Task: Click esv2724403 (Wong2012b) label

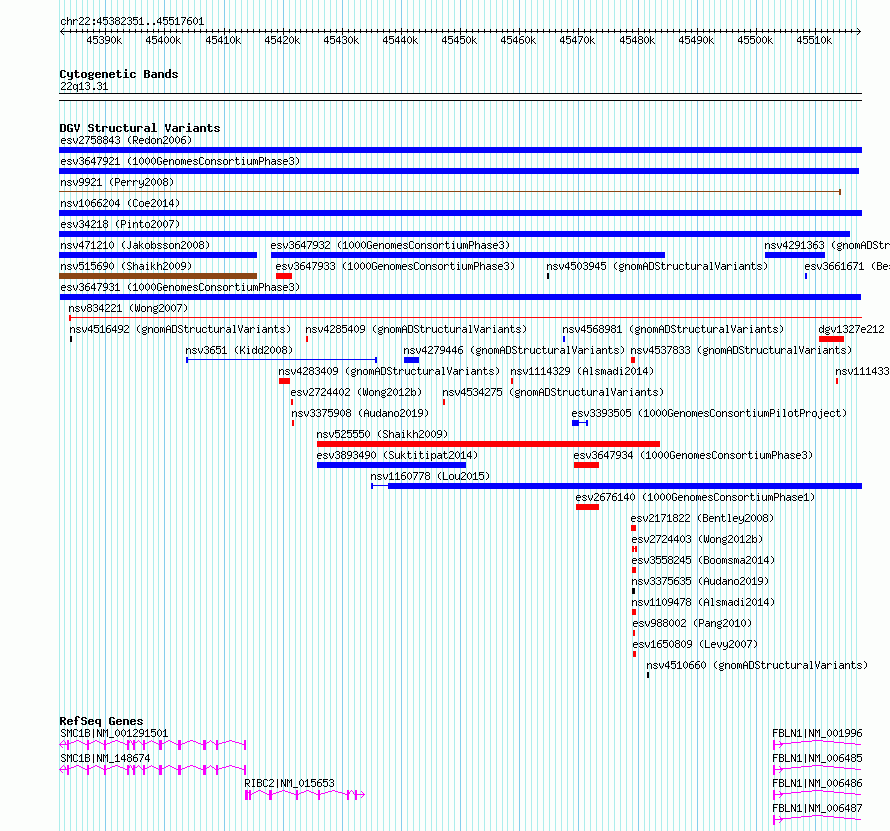Action: pos(697,539)
